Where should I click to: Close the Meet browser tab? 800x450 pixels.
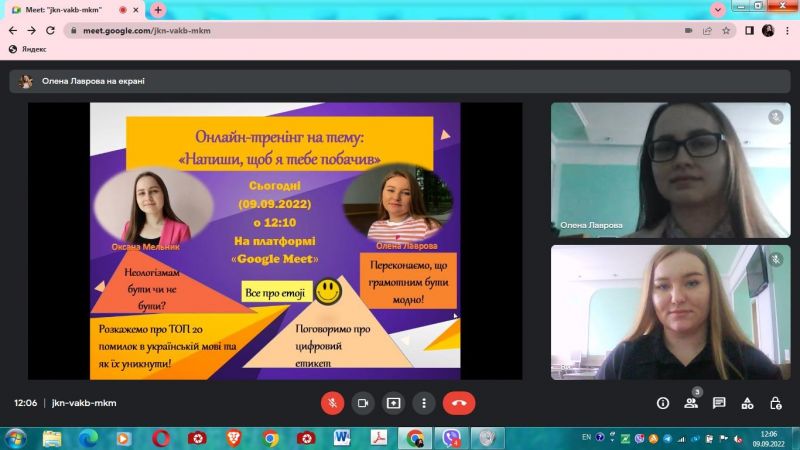[x=136, y=10]
